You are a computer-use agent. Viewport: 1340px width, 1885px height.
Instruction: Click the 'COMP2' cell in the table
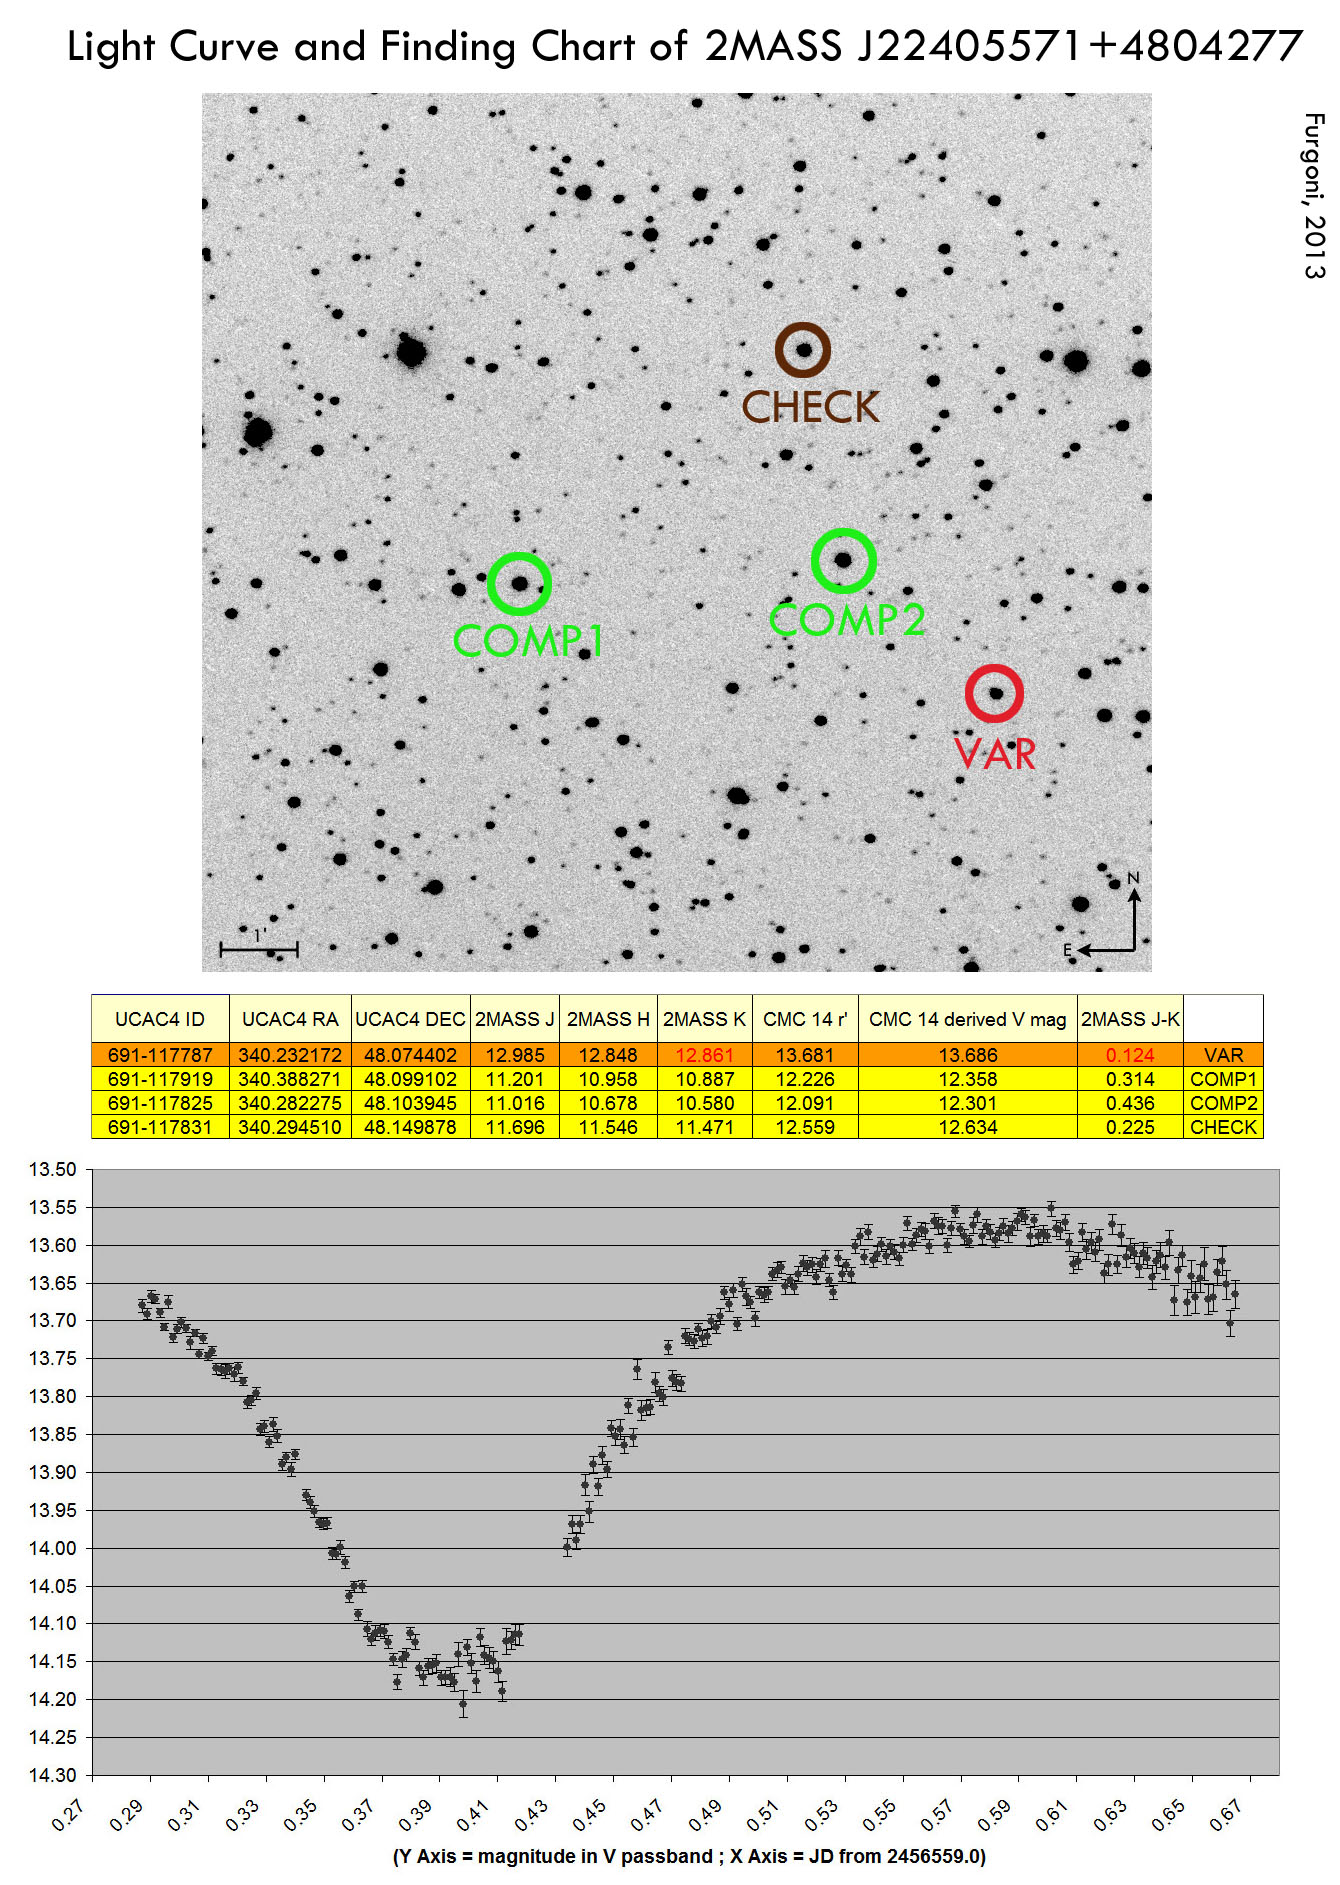[1223, 1103]
